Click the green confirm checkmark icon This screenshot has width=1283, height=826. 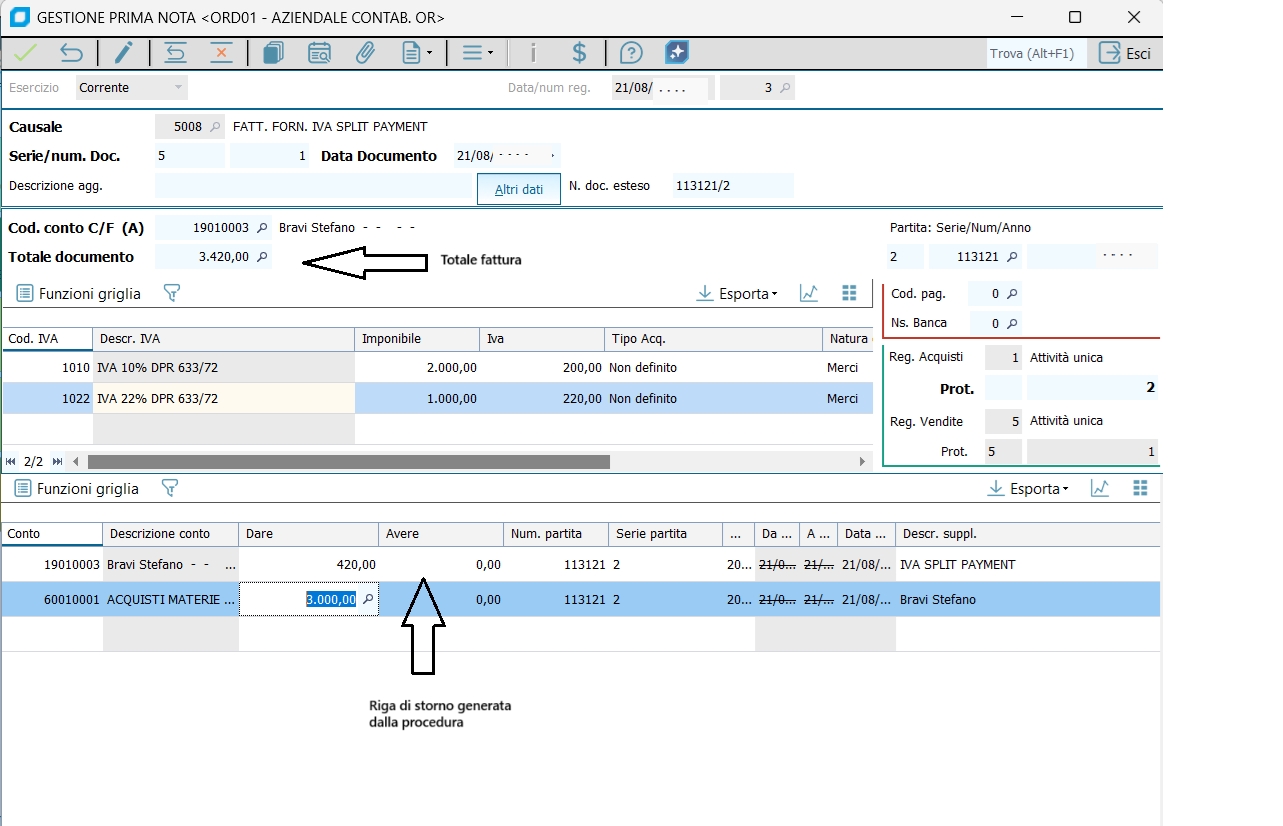[x=24, y=53]
